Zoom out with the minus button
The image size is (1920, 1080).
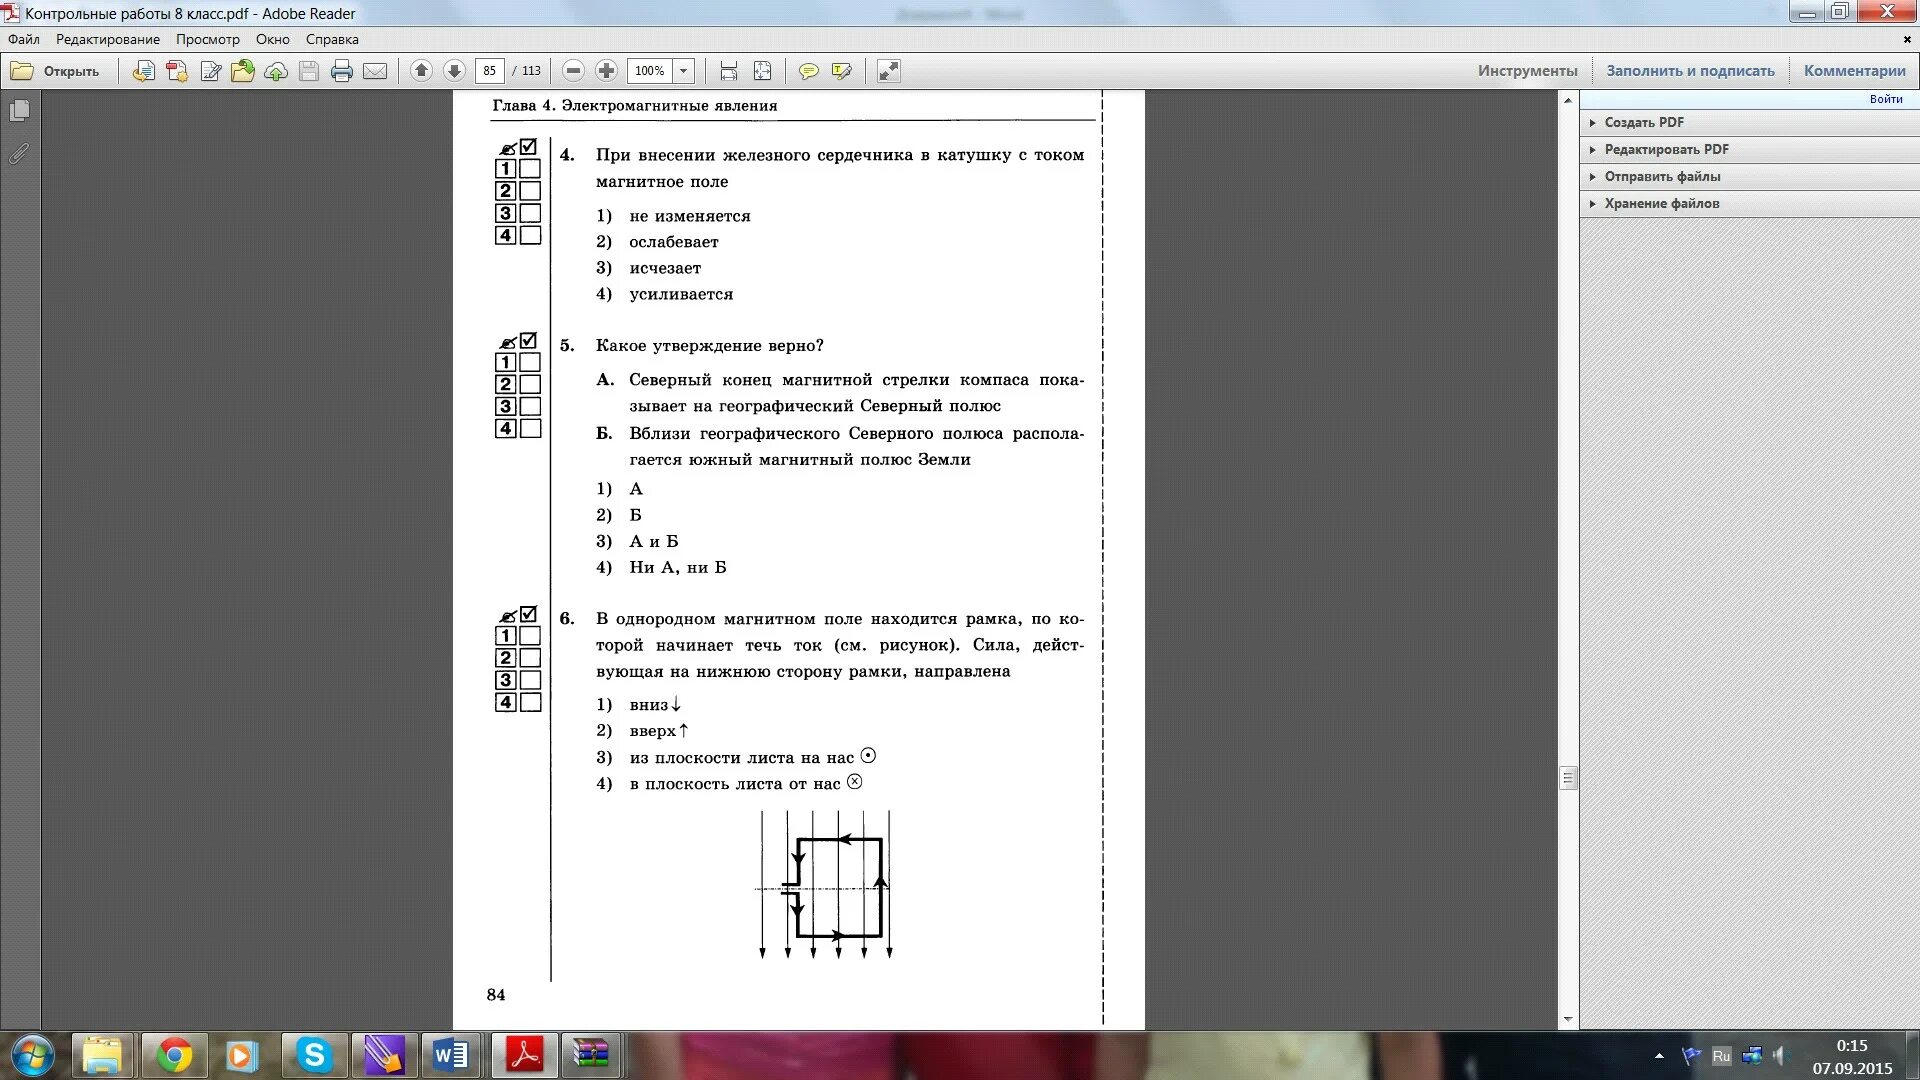(573, 71)
